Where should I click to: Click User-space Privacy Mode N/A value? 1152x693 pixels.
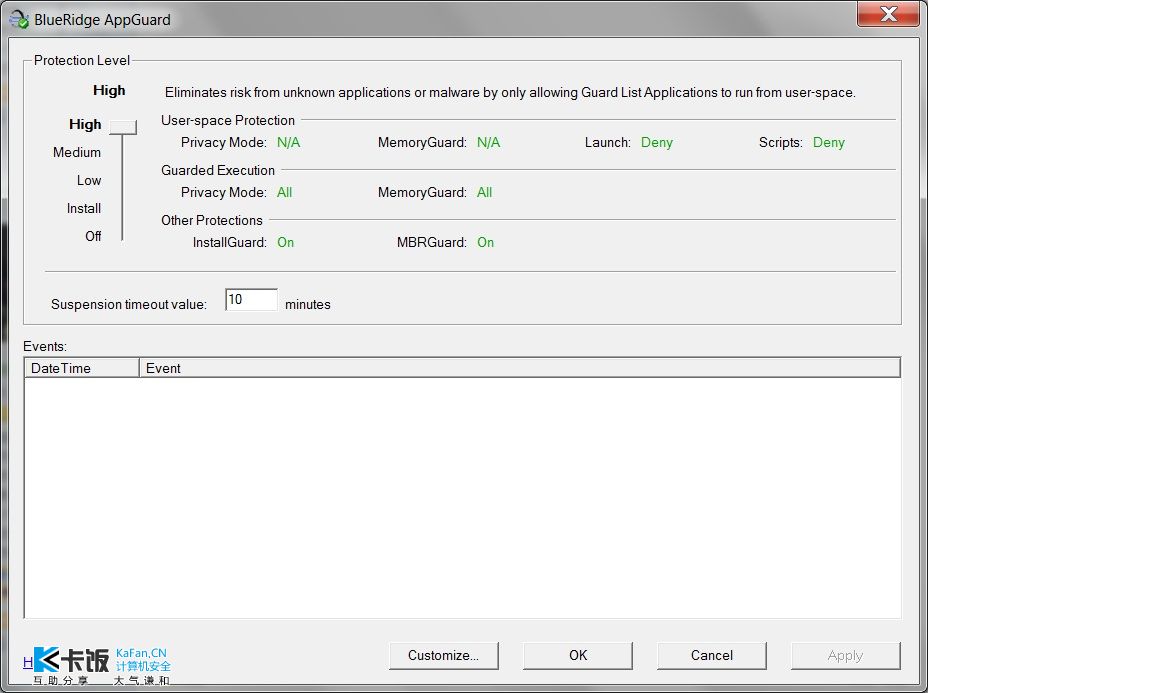click(288, 143)
